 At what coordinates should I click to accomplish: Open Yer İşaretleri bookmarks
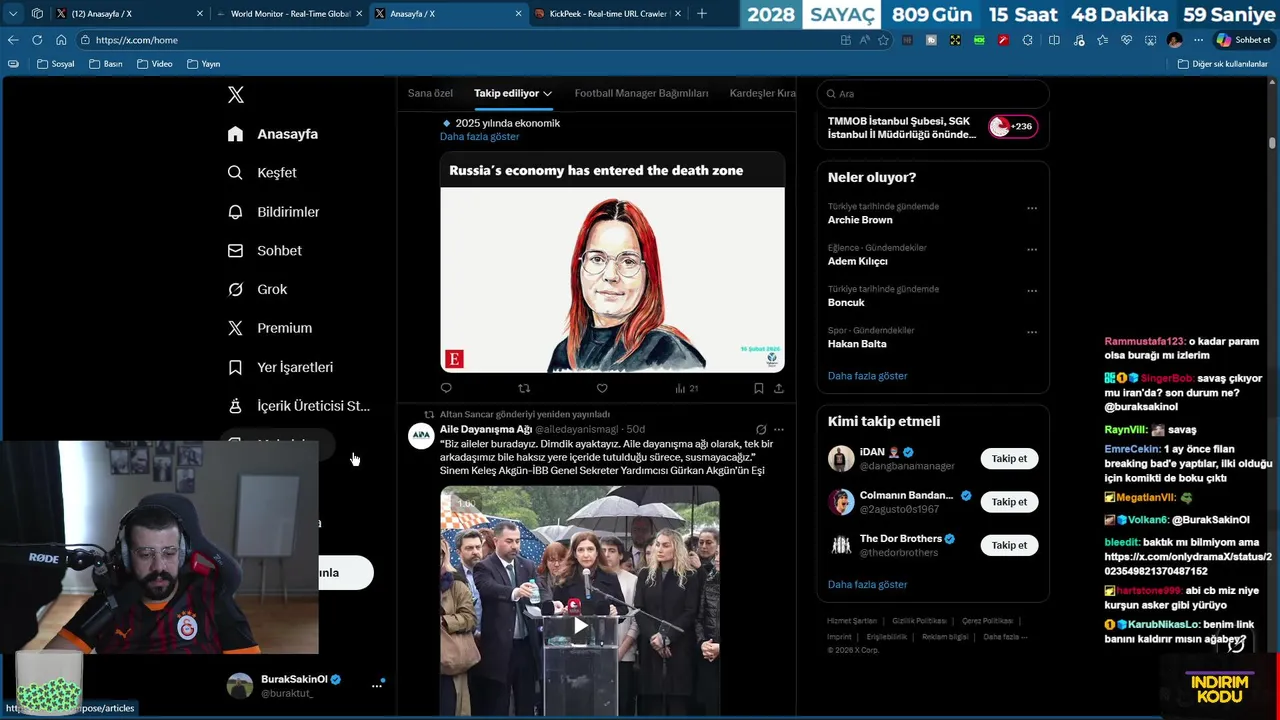tap(281, 367)
